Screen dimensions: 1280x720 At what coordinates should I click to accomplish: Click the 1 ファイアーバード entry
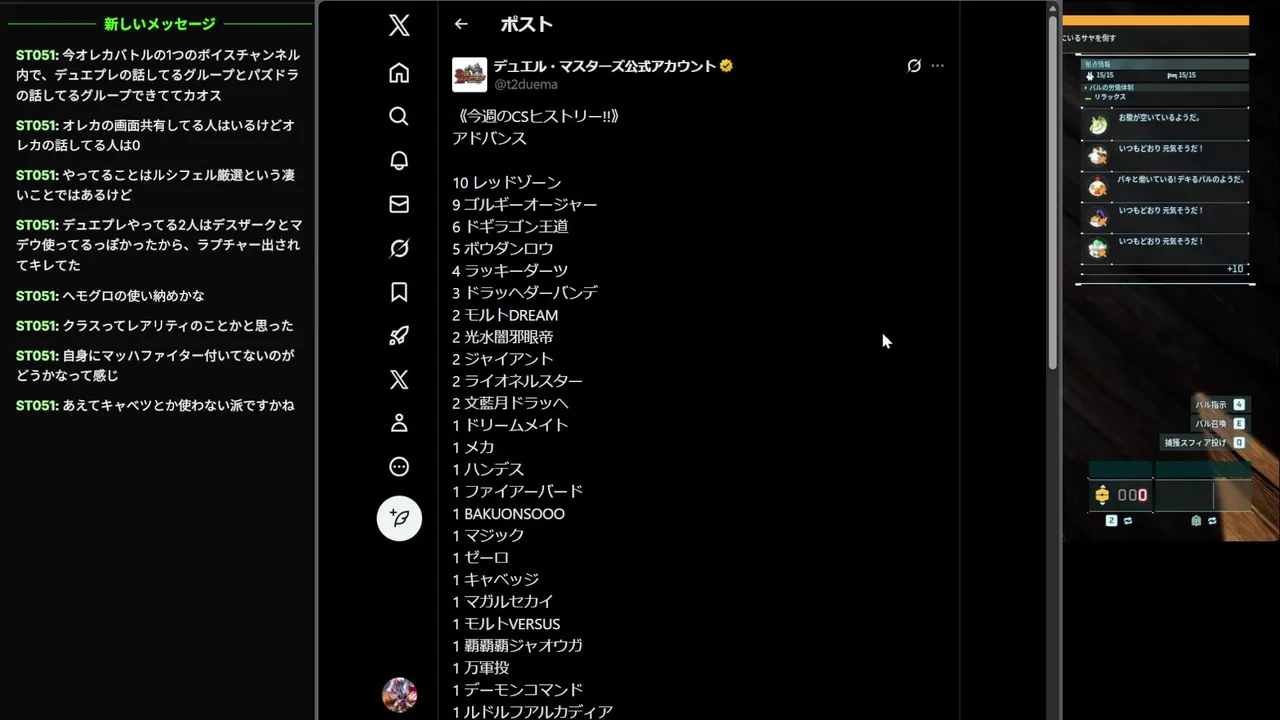(x=517, y=491)
